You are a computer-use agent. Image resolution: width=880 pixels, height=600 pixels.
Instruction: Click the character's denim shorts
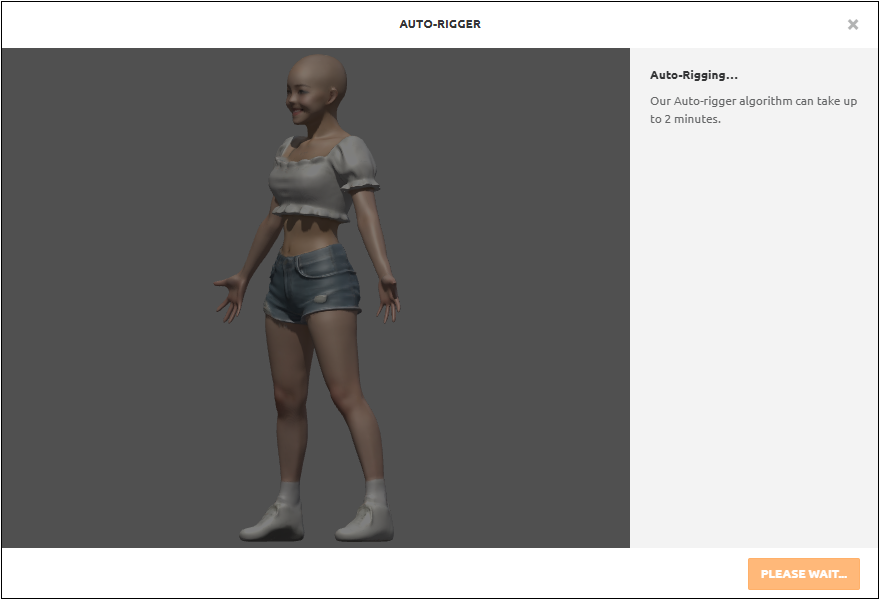[x=312, y=284]
